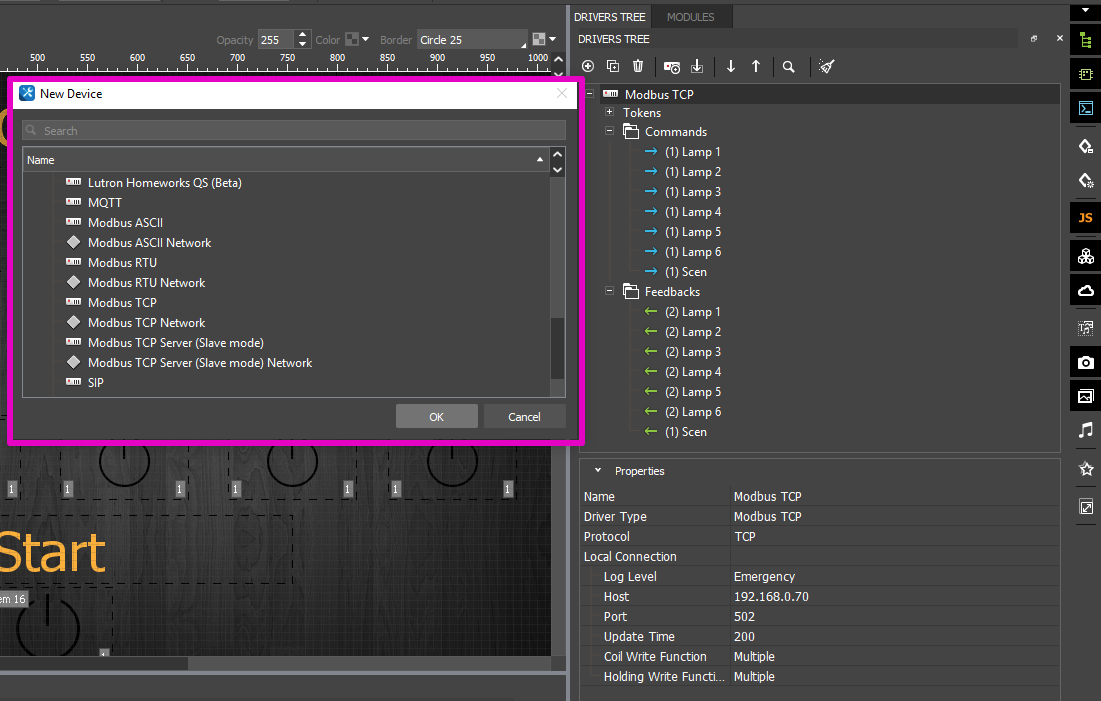This screenshot has height=701, width=1101.
Task: Click the camera icon in right sidebar
Action: (x=1085, y=362)
